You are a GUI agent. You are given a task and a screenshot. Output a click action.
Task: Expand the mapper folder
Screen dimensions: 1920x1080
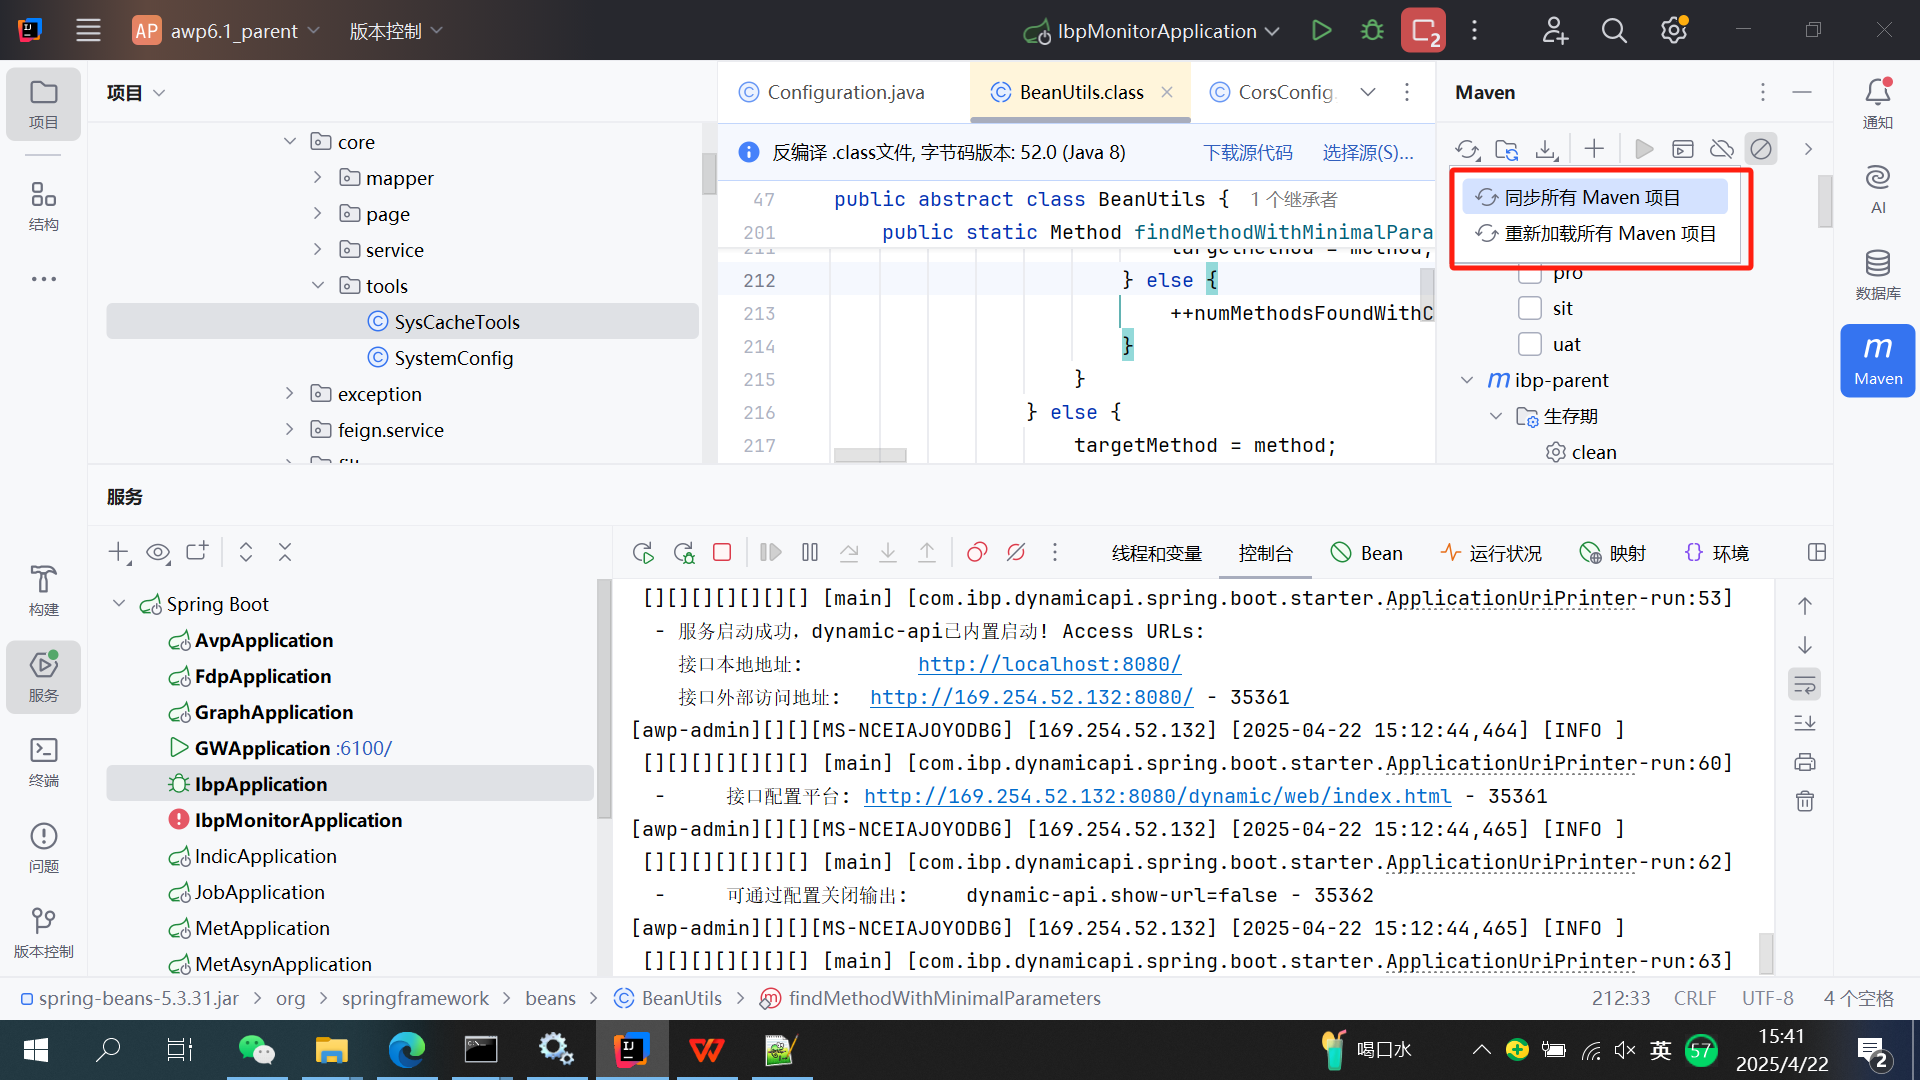click(x=318, y=177)
